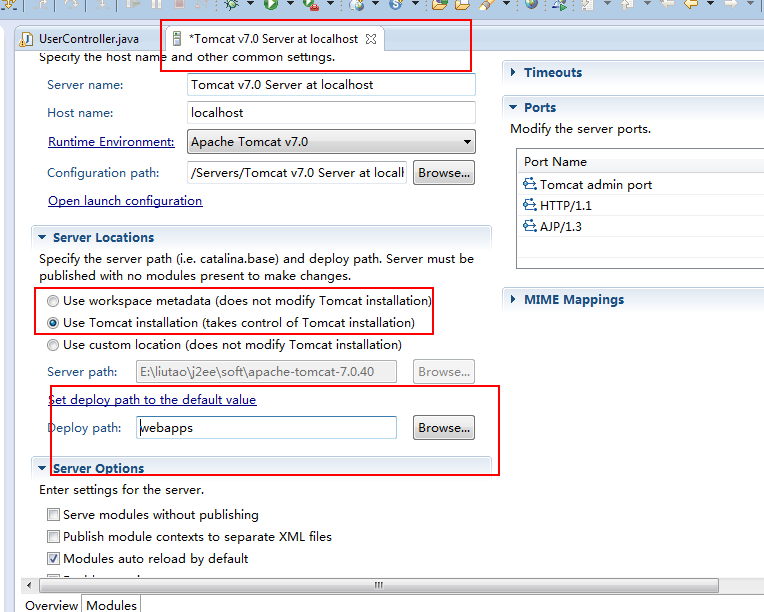The width and height of the screenshot is (764, 612).
Task: Click the port icon beside HTTP/1.1
Action: [x=530, y=205]
